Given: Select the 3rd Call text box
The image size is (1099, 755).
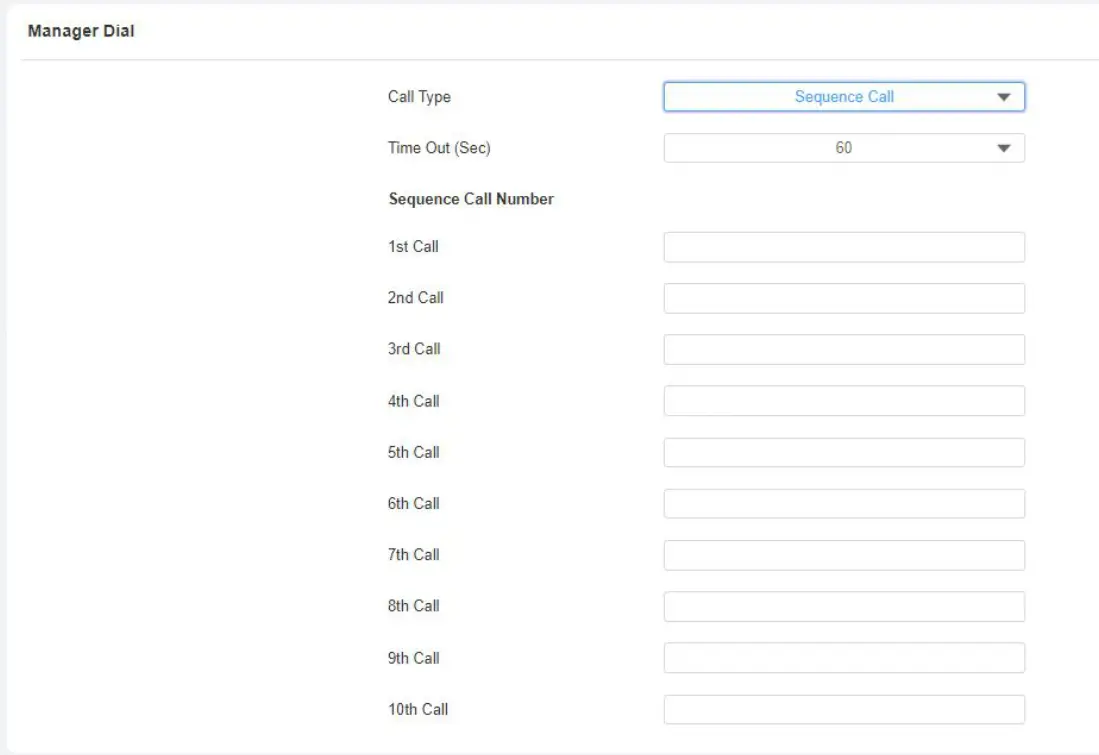Looking at the screenshot, I should [844, 349].
